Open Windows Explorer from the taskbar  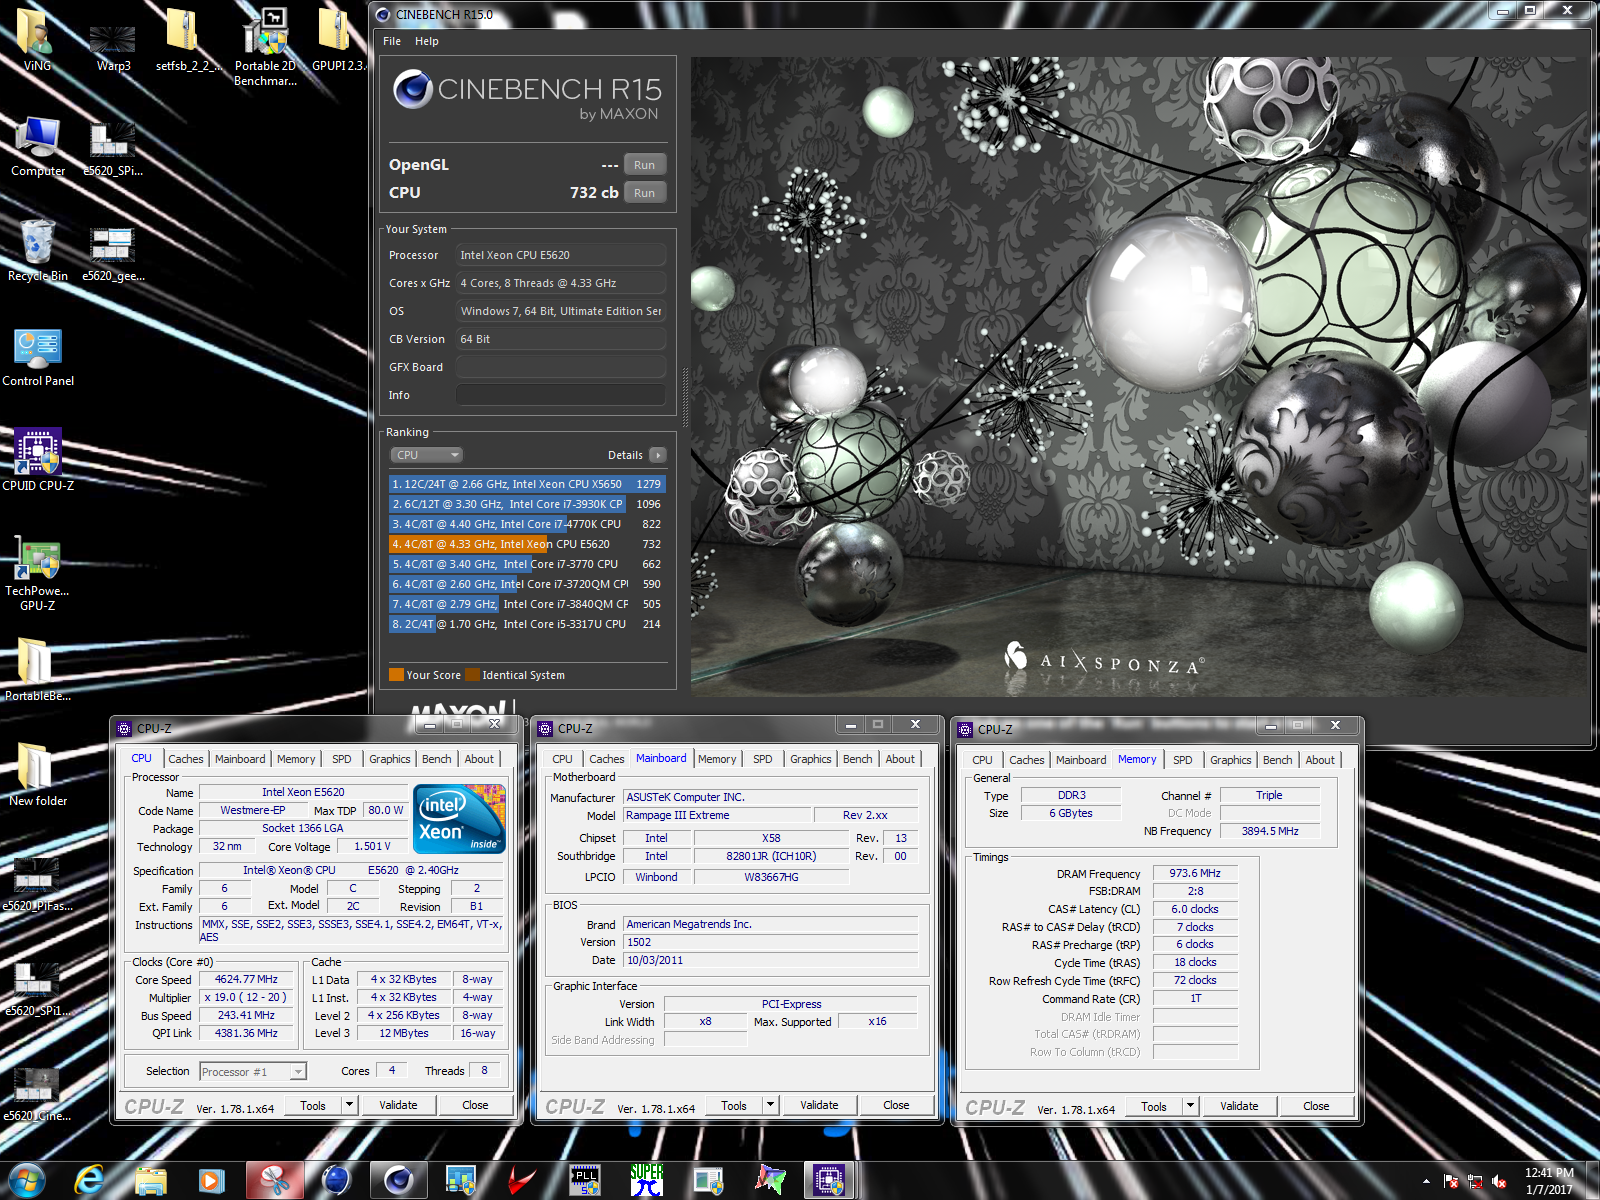pos(151,1180)
